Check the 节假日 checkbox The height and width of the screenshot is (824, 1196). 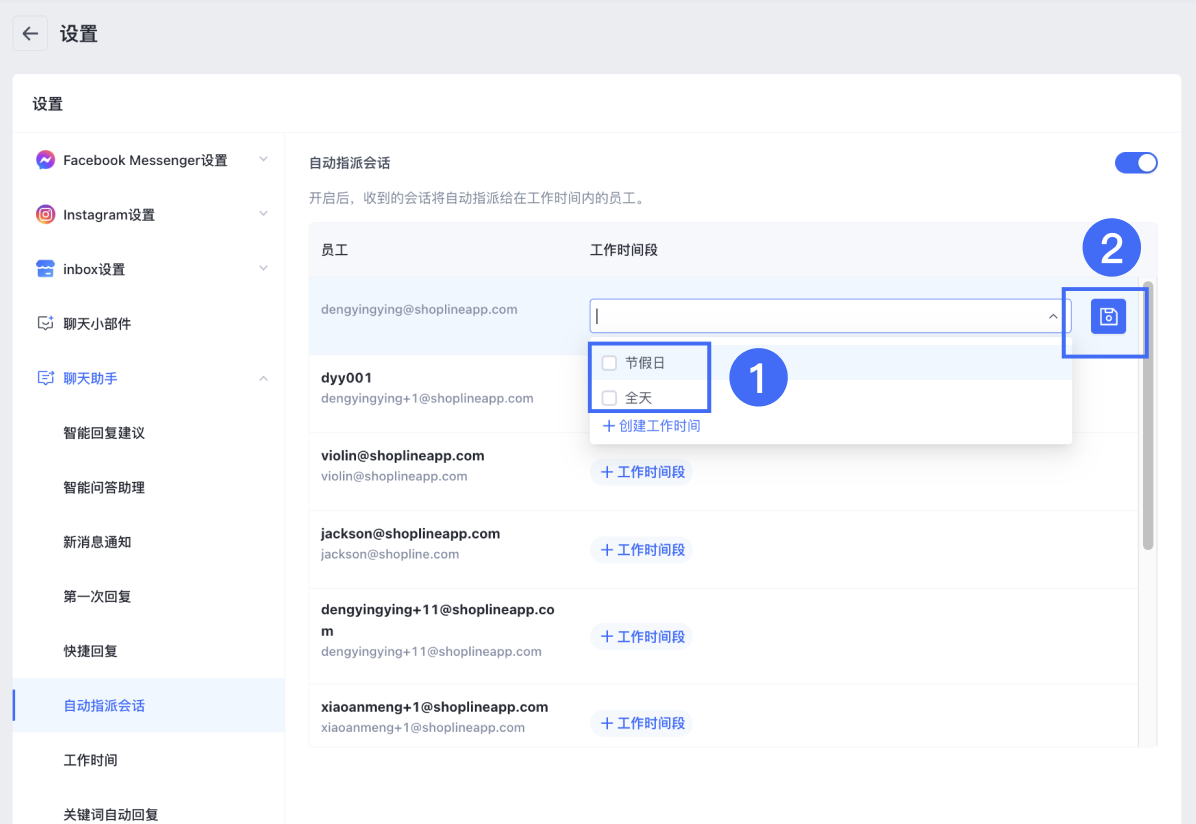(609, 363)
